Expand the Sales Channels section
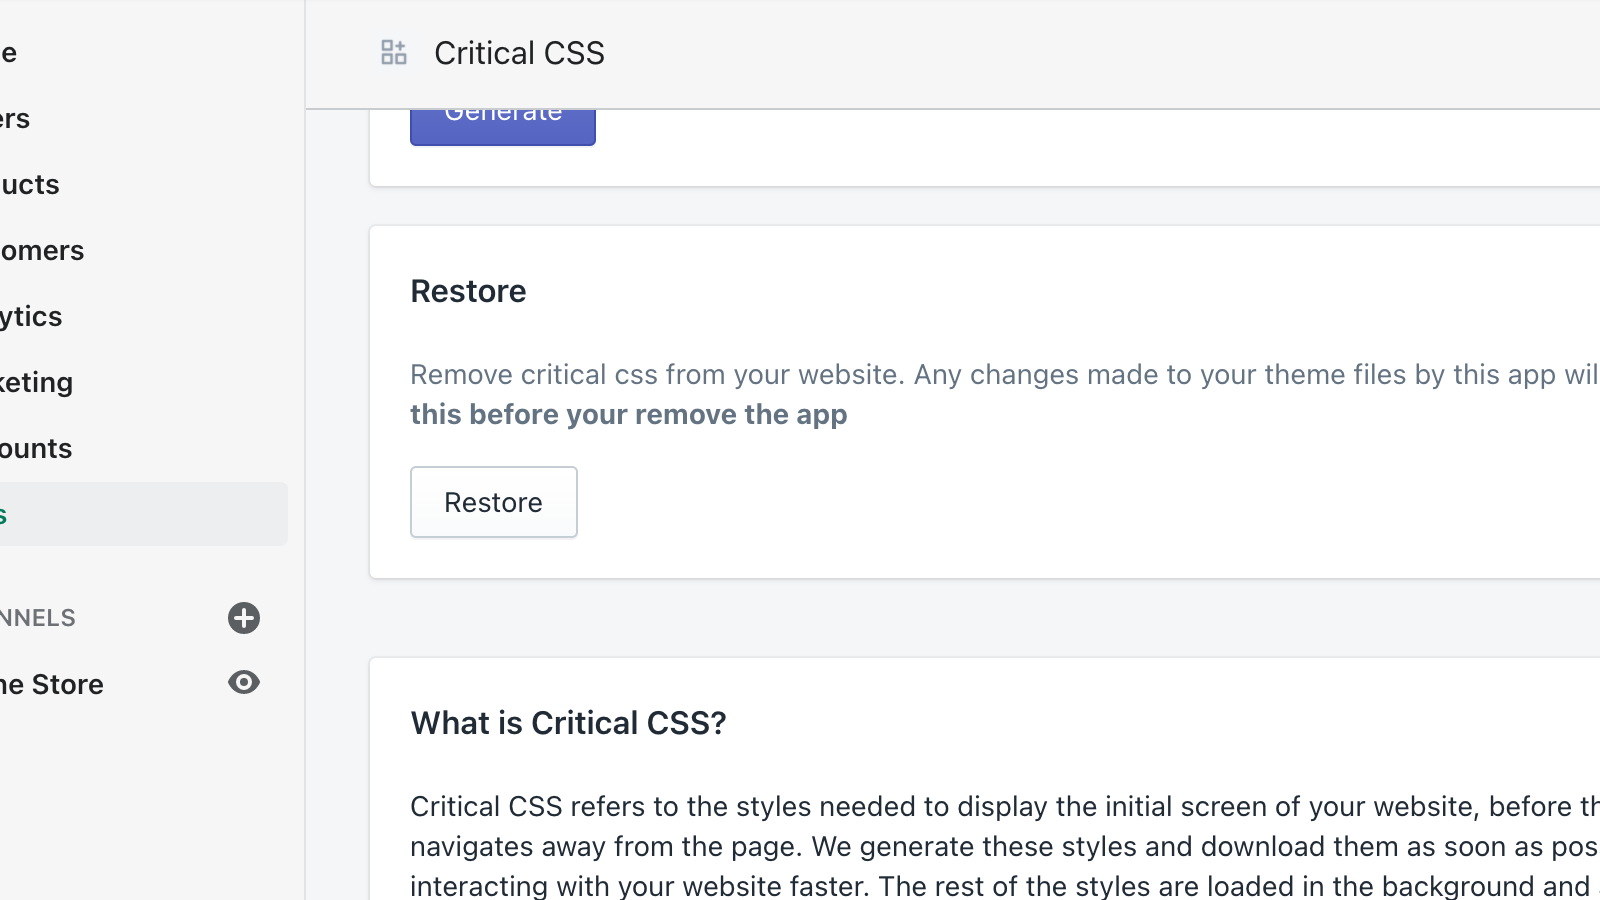This screenshot has width=1600, height=900. click(40, 617)
